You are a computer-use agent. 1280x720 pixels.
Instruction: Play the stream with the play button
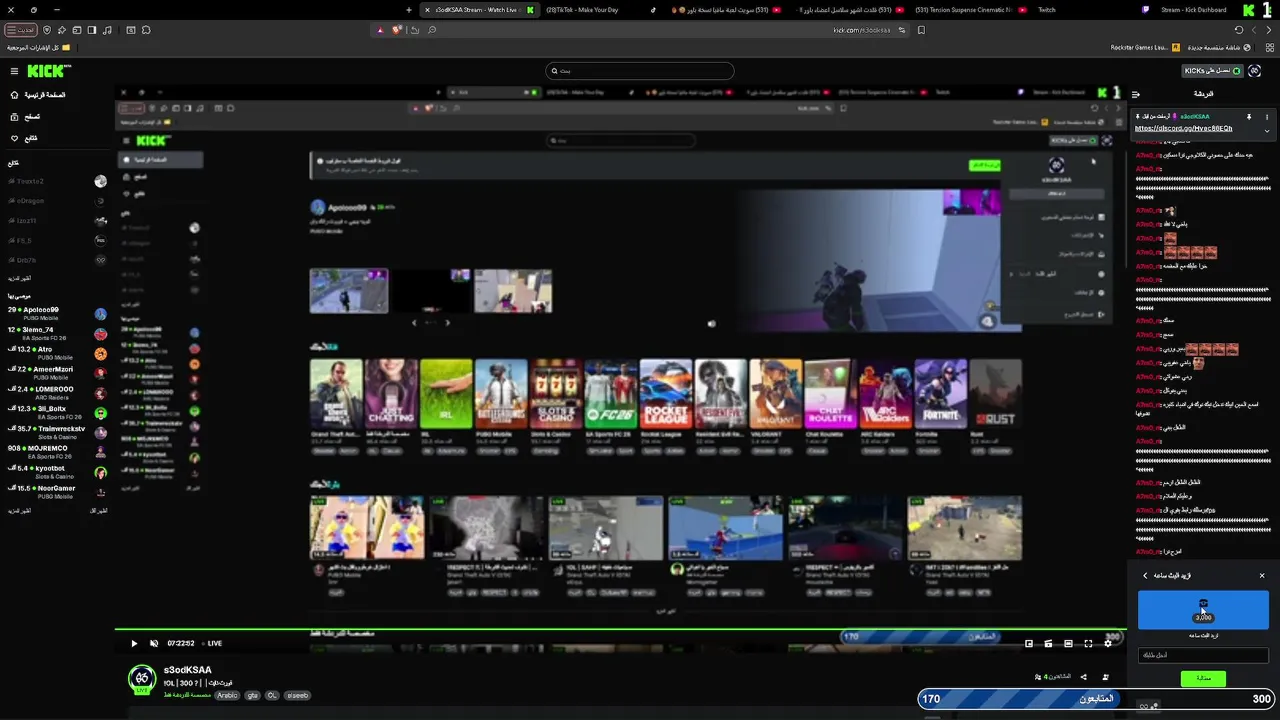(134, 643)
